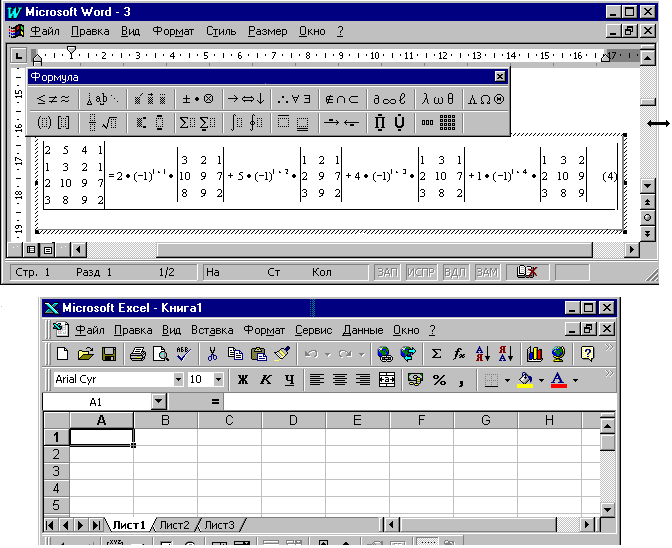Open uppercase Greek letters palette (Δ Ω)

[486, 99]
